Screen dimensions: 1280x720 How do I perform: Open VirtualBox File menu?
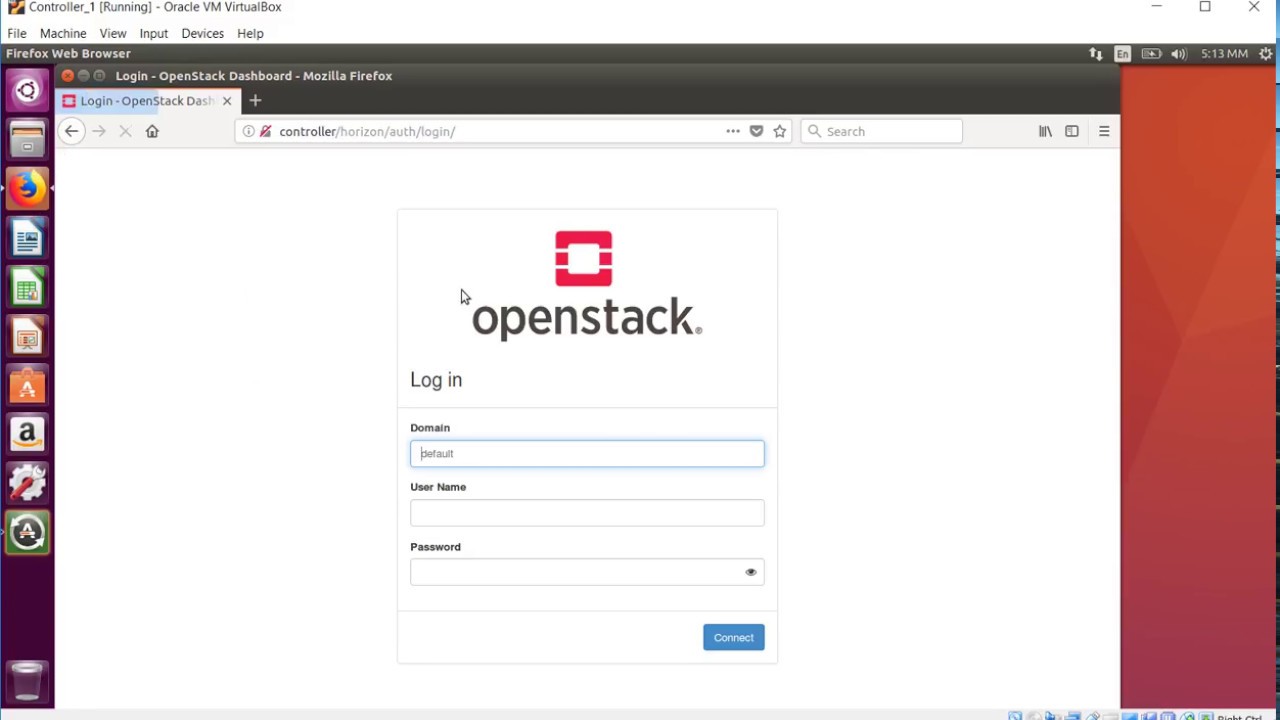click(x=17, y=33)
